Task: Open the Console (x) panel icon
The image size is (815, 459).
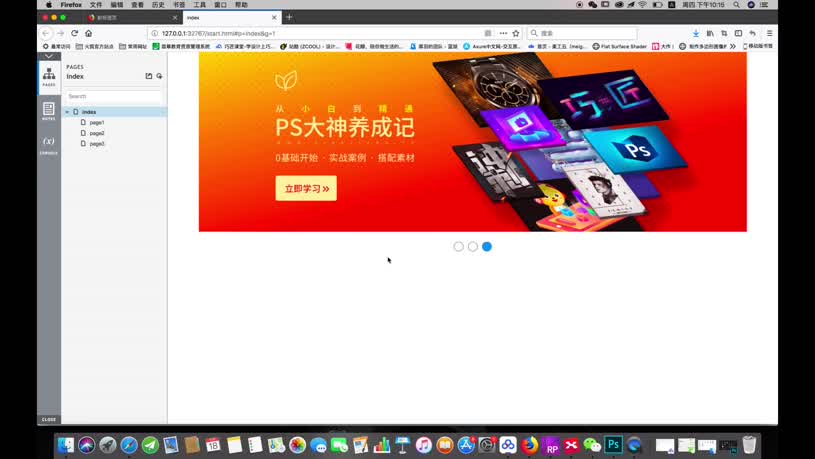Action: pos(49,144)
